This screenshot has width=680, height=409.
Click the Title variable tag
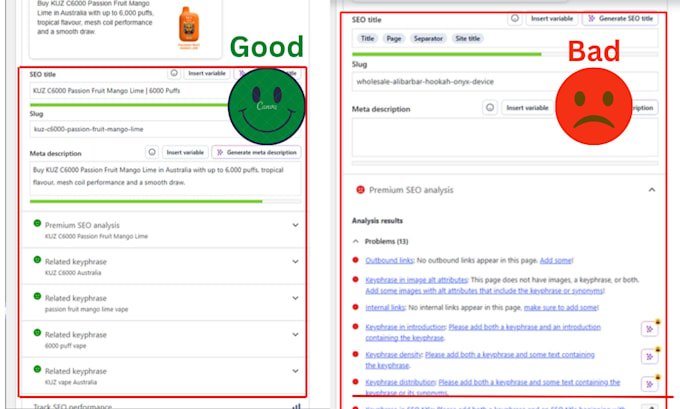coord(367,38)
